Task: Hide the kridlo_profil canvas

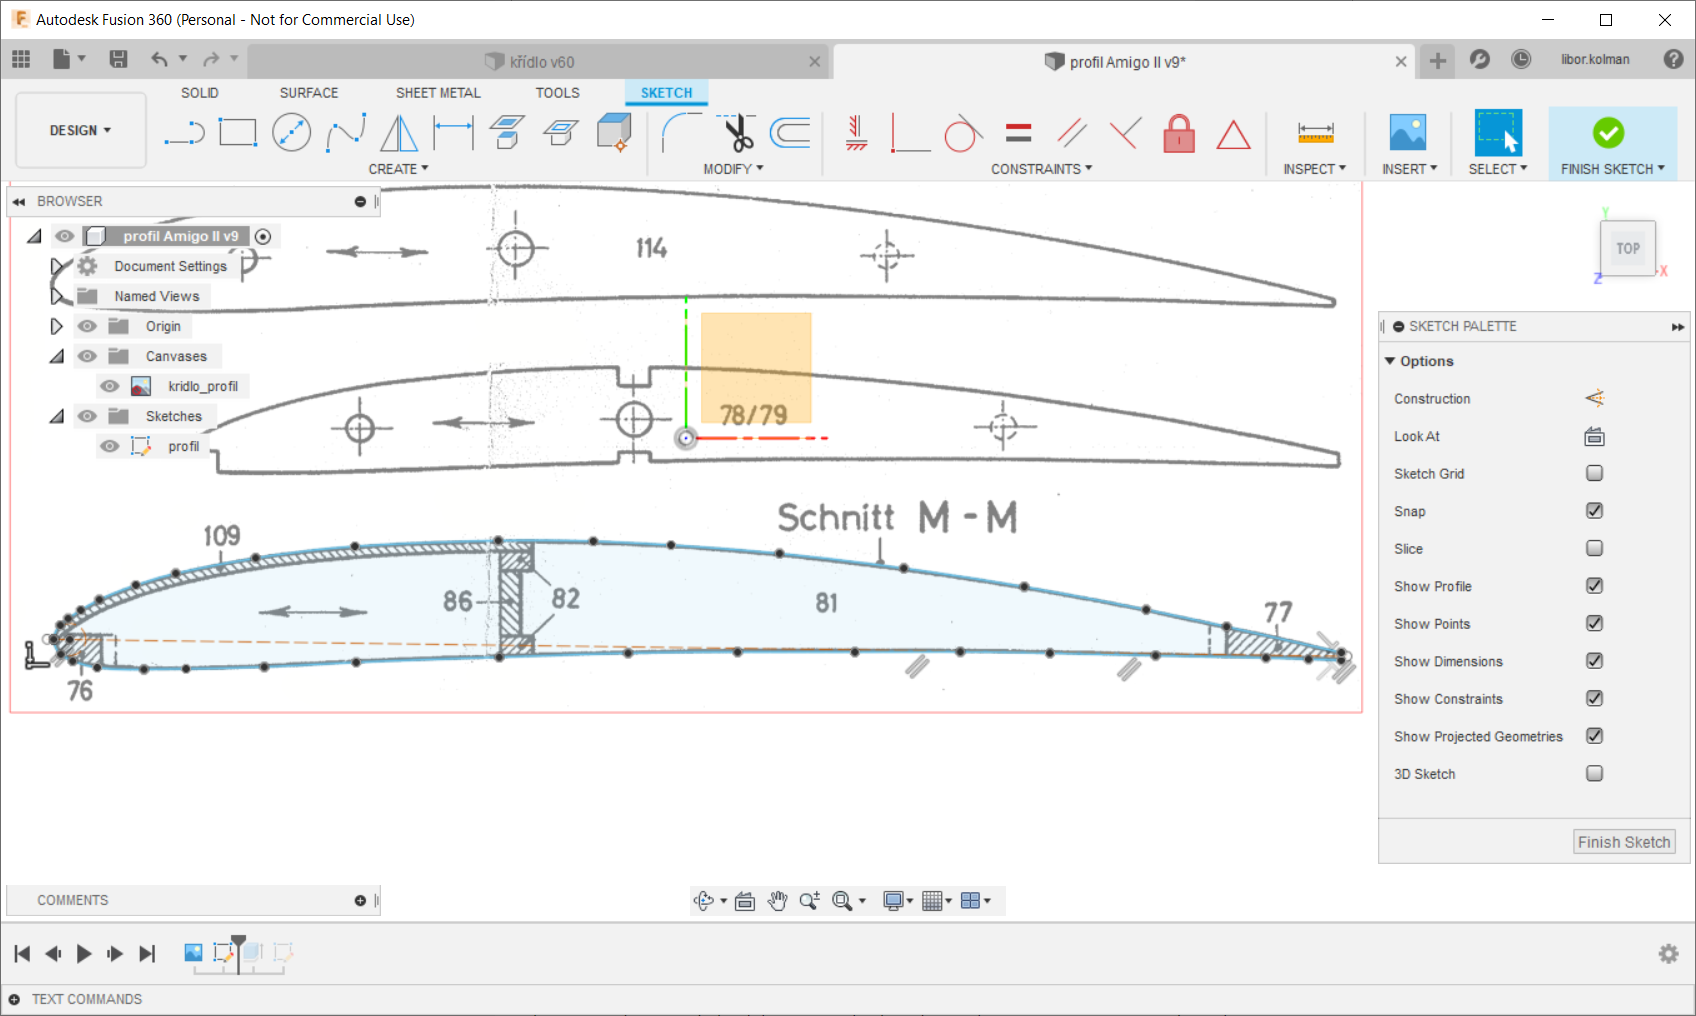Action: (x=110, y=387)
